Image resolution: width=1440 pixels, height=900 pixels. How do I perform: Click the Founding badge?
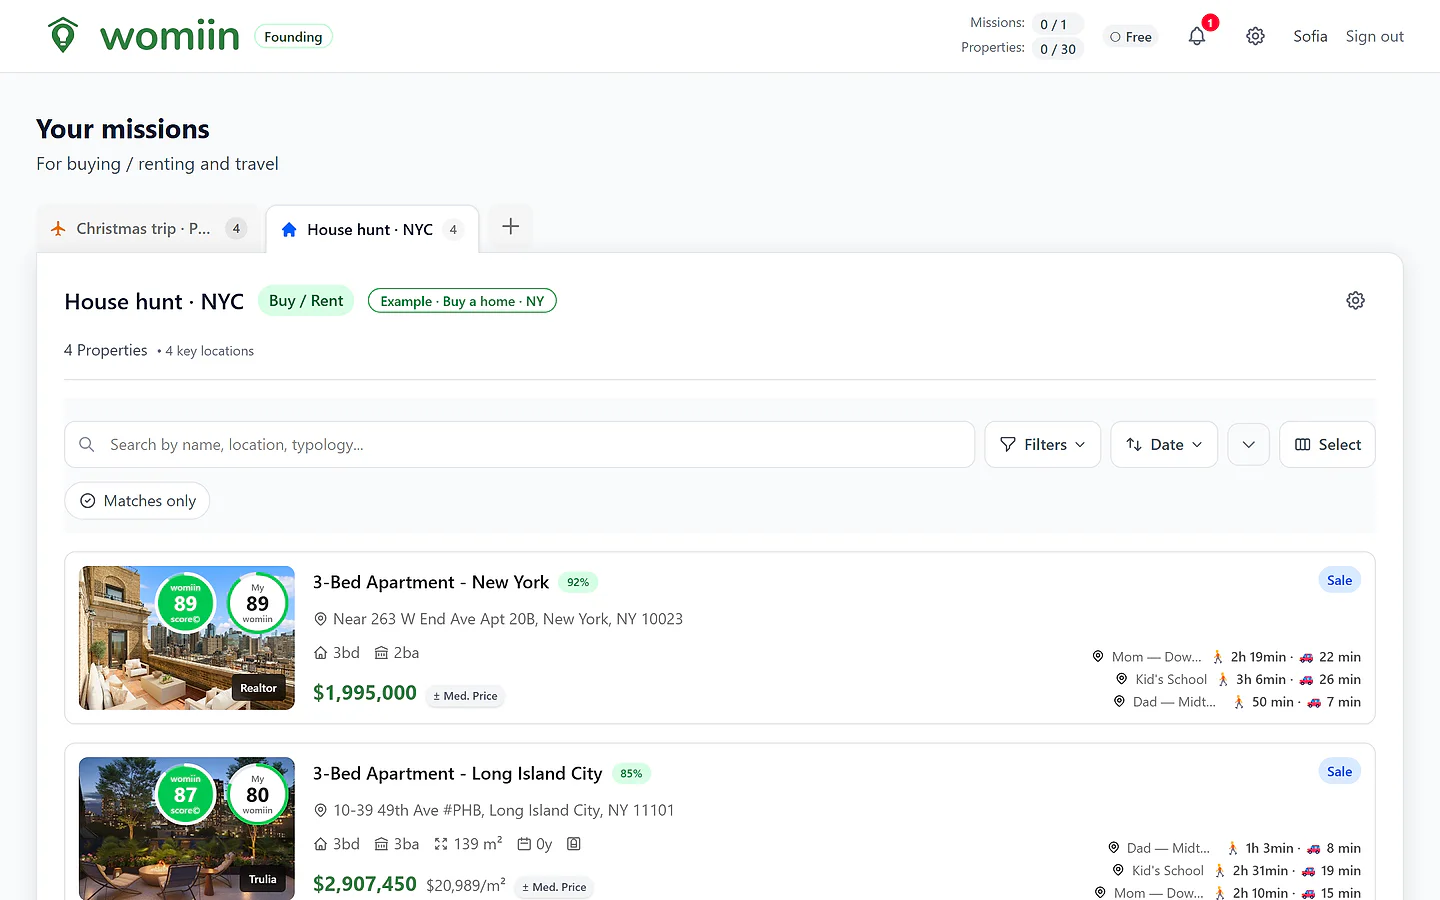pos(293,37)
